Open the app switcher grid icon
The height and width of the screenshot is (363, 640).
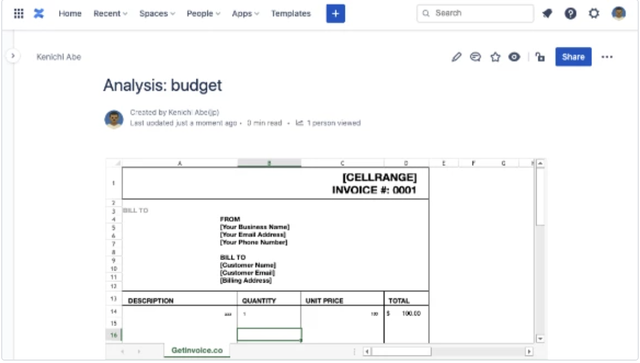coord(18,13)
